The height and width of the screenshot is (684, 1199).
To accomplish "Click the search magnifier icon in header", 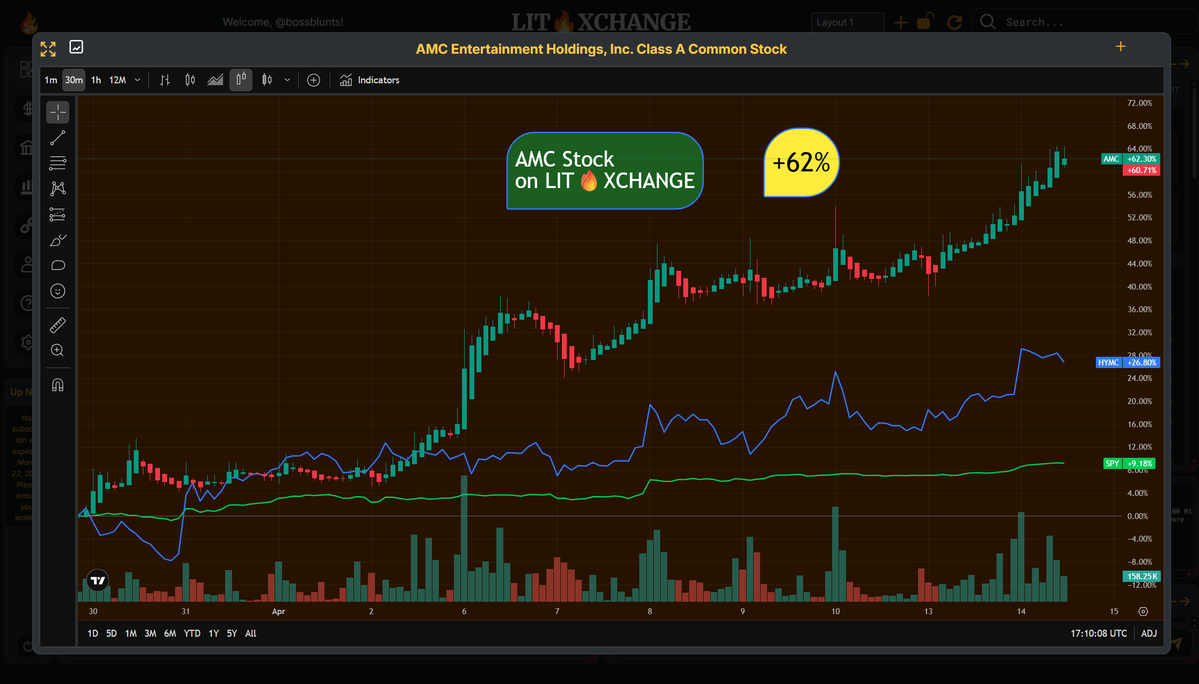I will pyautogui.click(x=988, y=21).
